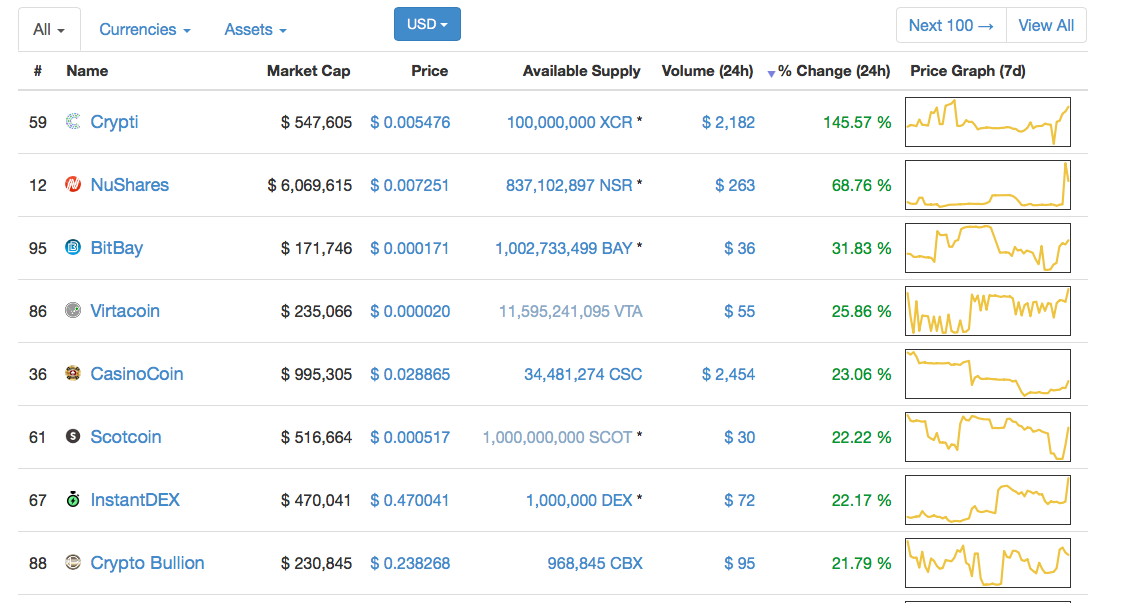Click supply 1,000,000,000 SCOT
The height and width of the screenshot is (603, 1123).
point(557,438)
